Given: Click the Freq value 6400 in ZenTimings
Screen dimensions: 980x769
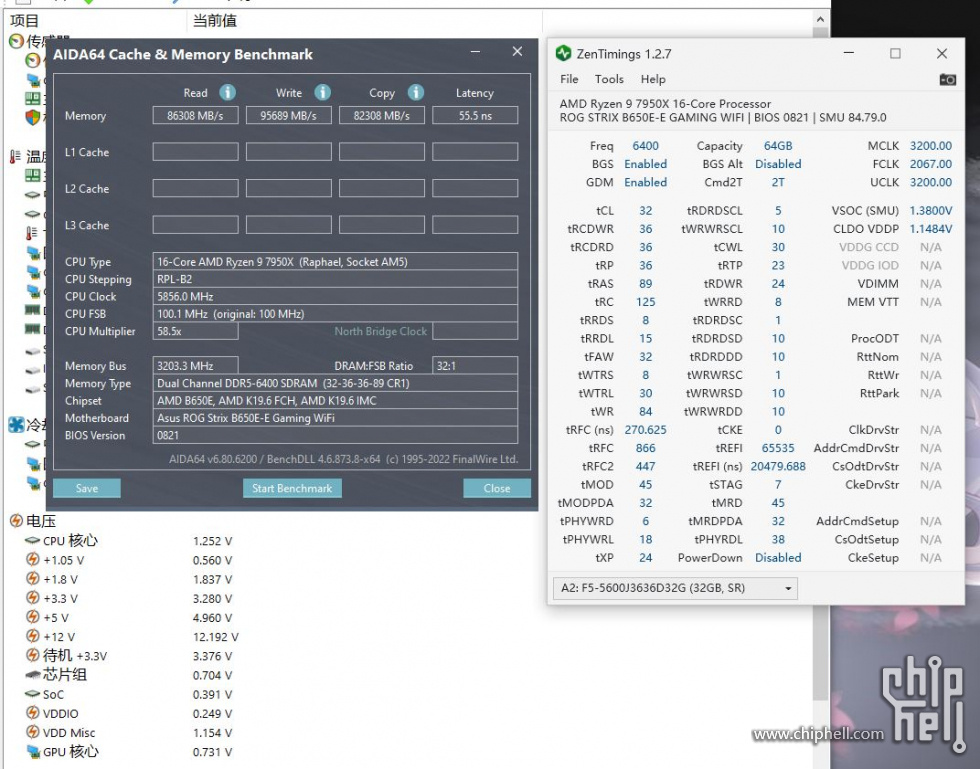Looking at the screenshot, I should pyautogui.click(x=646, y=146).
